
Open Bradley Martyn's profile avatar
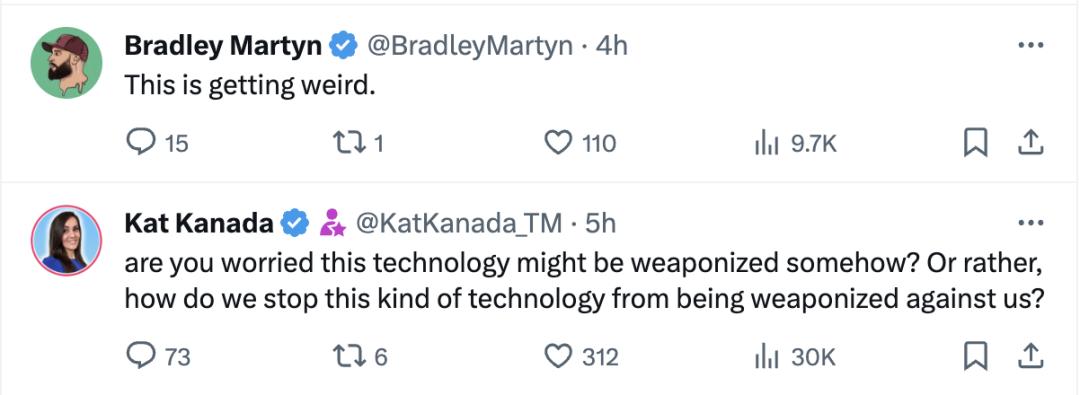66,63
